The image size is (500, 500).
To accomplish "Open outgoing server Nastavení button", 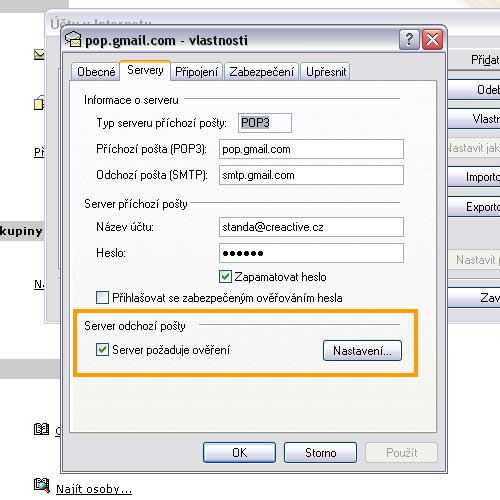I will pyautogui.click(x=362, y=350).
